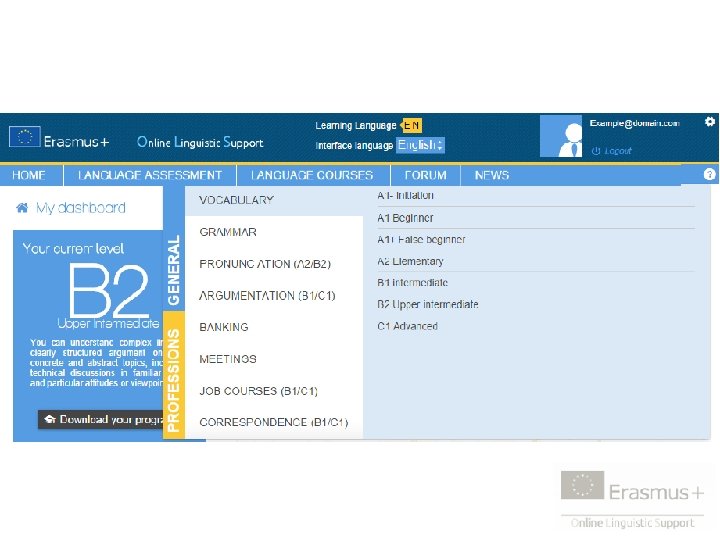
Task: Select CORRESPONDENCE (B1/C1) category
Action: 274,422
